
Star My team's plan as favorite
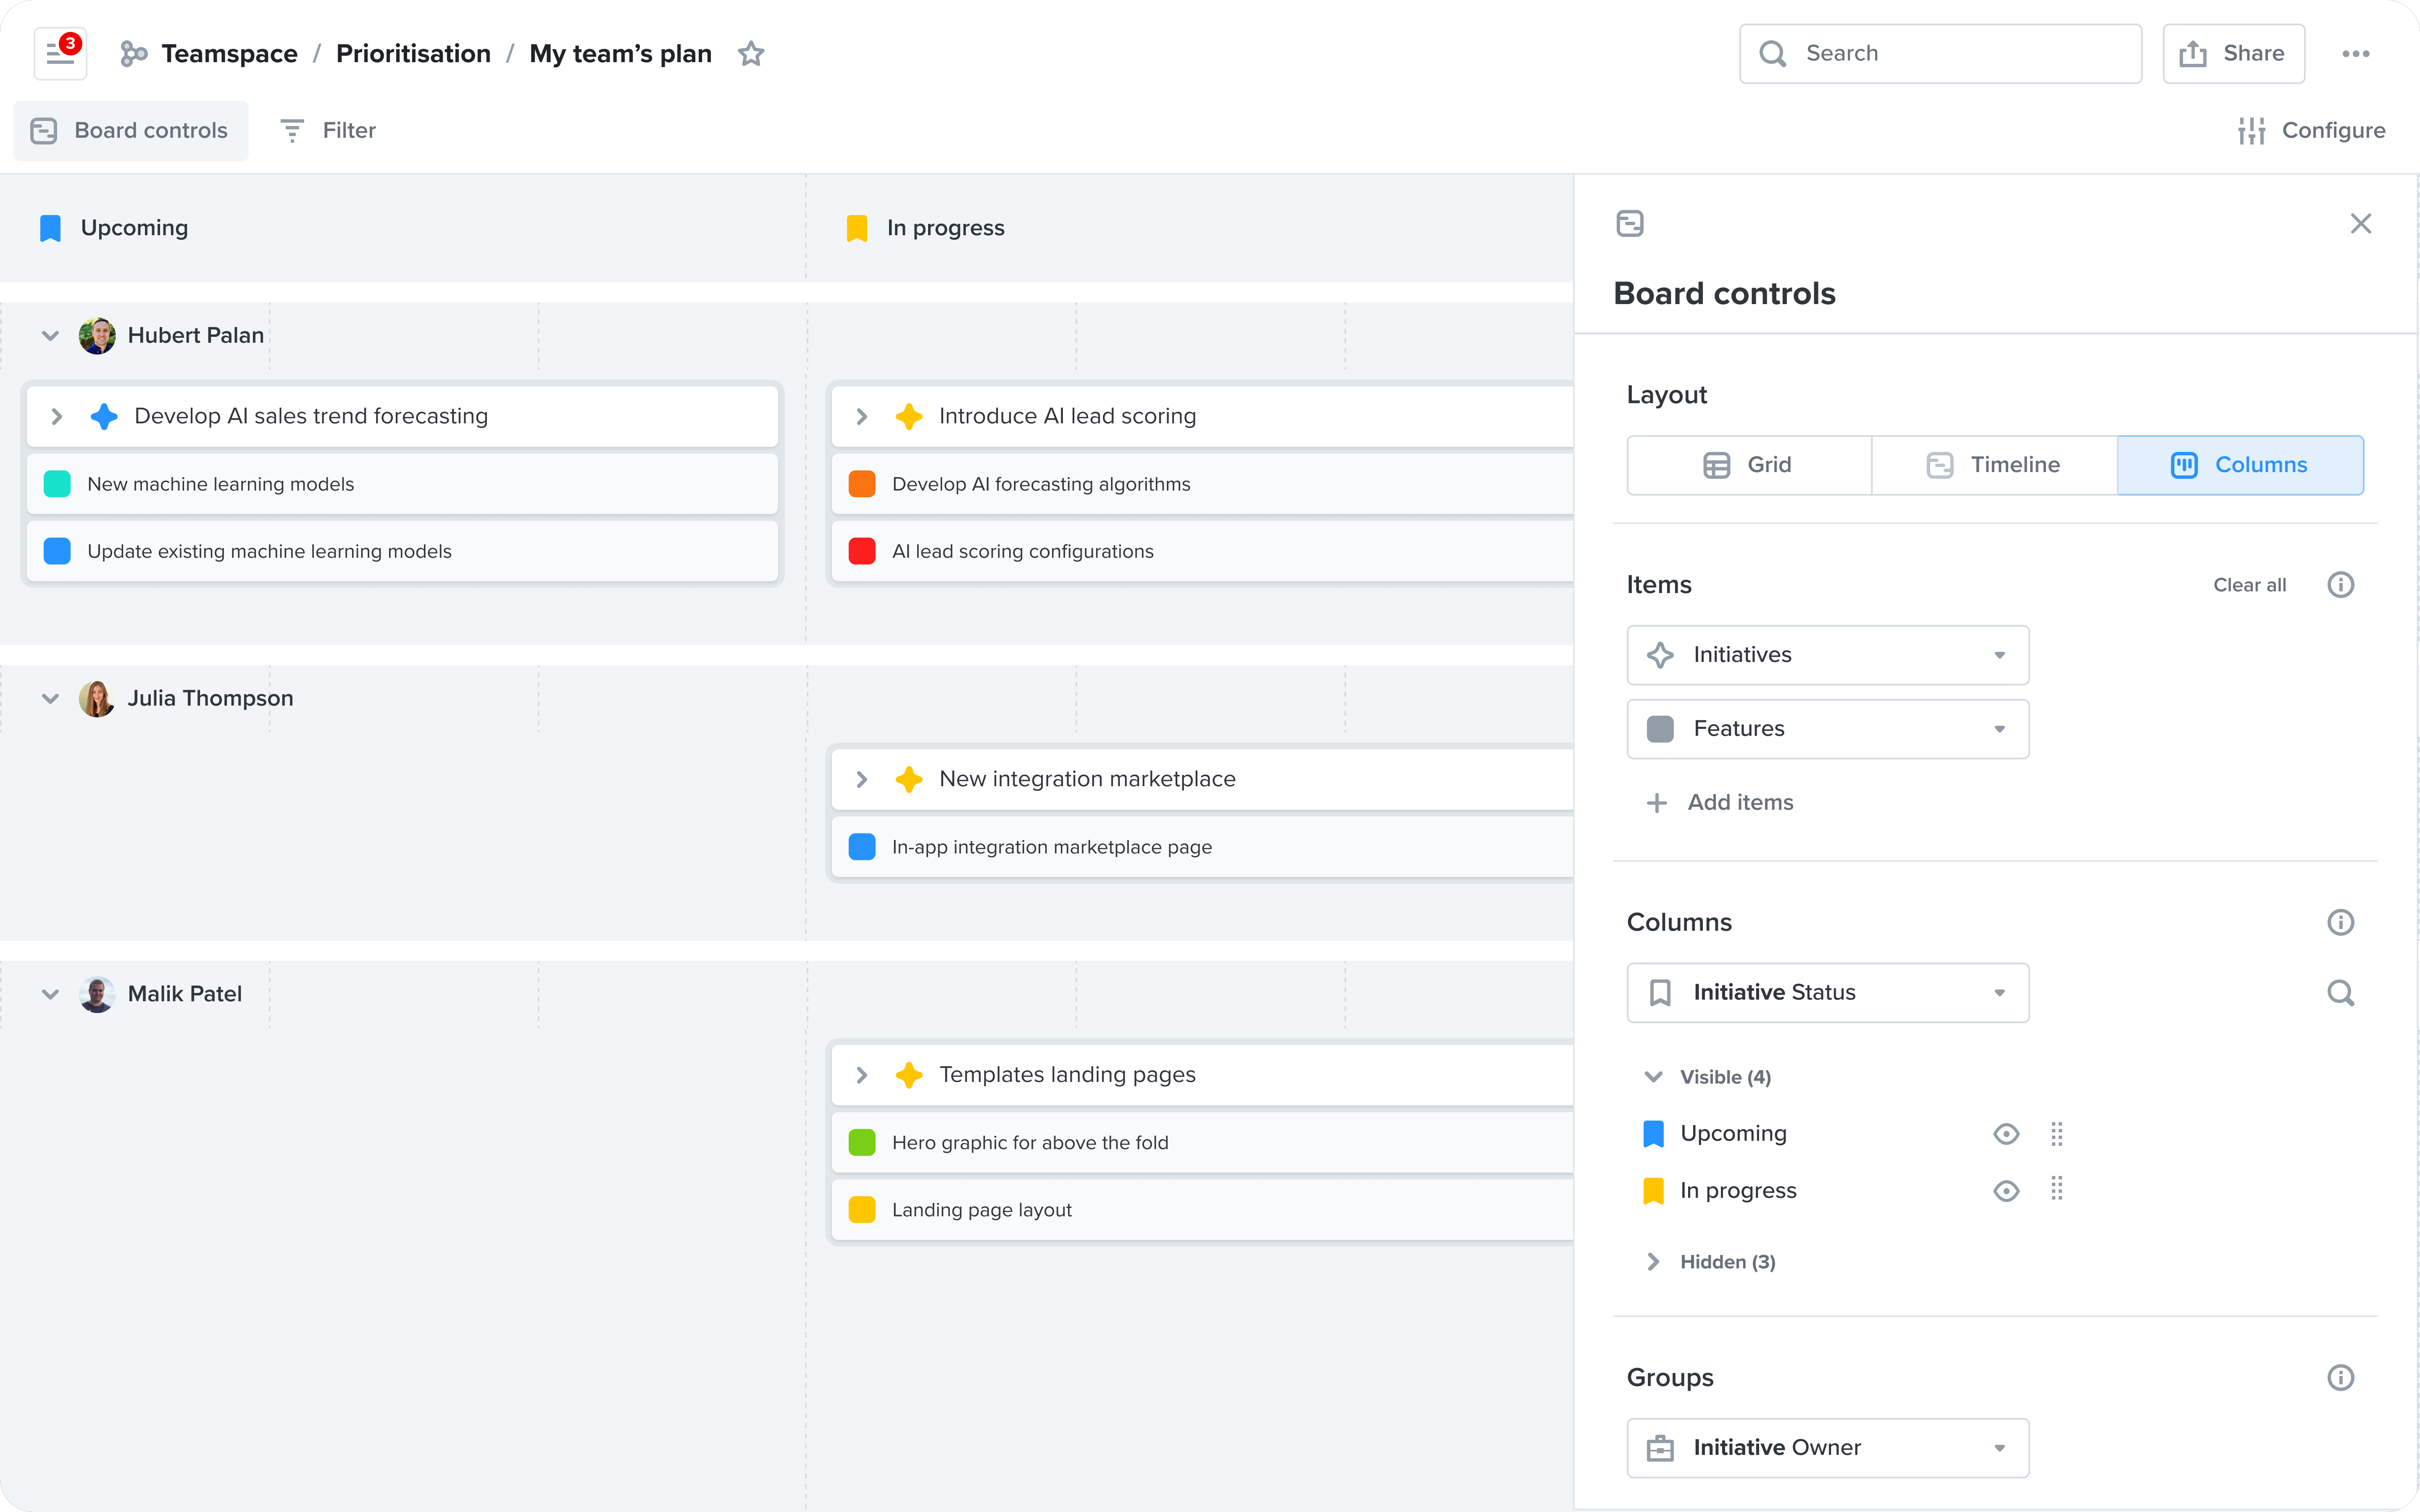751,53
